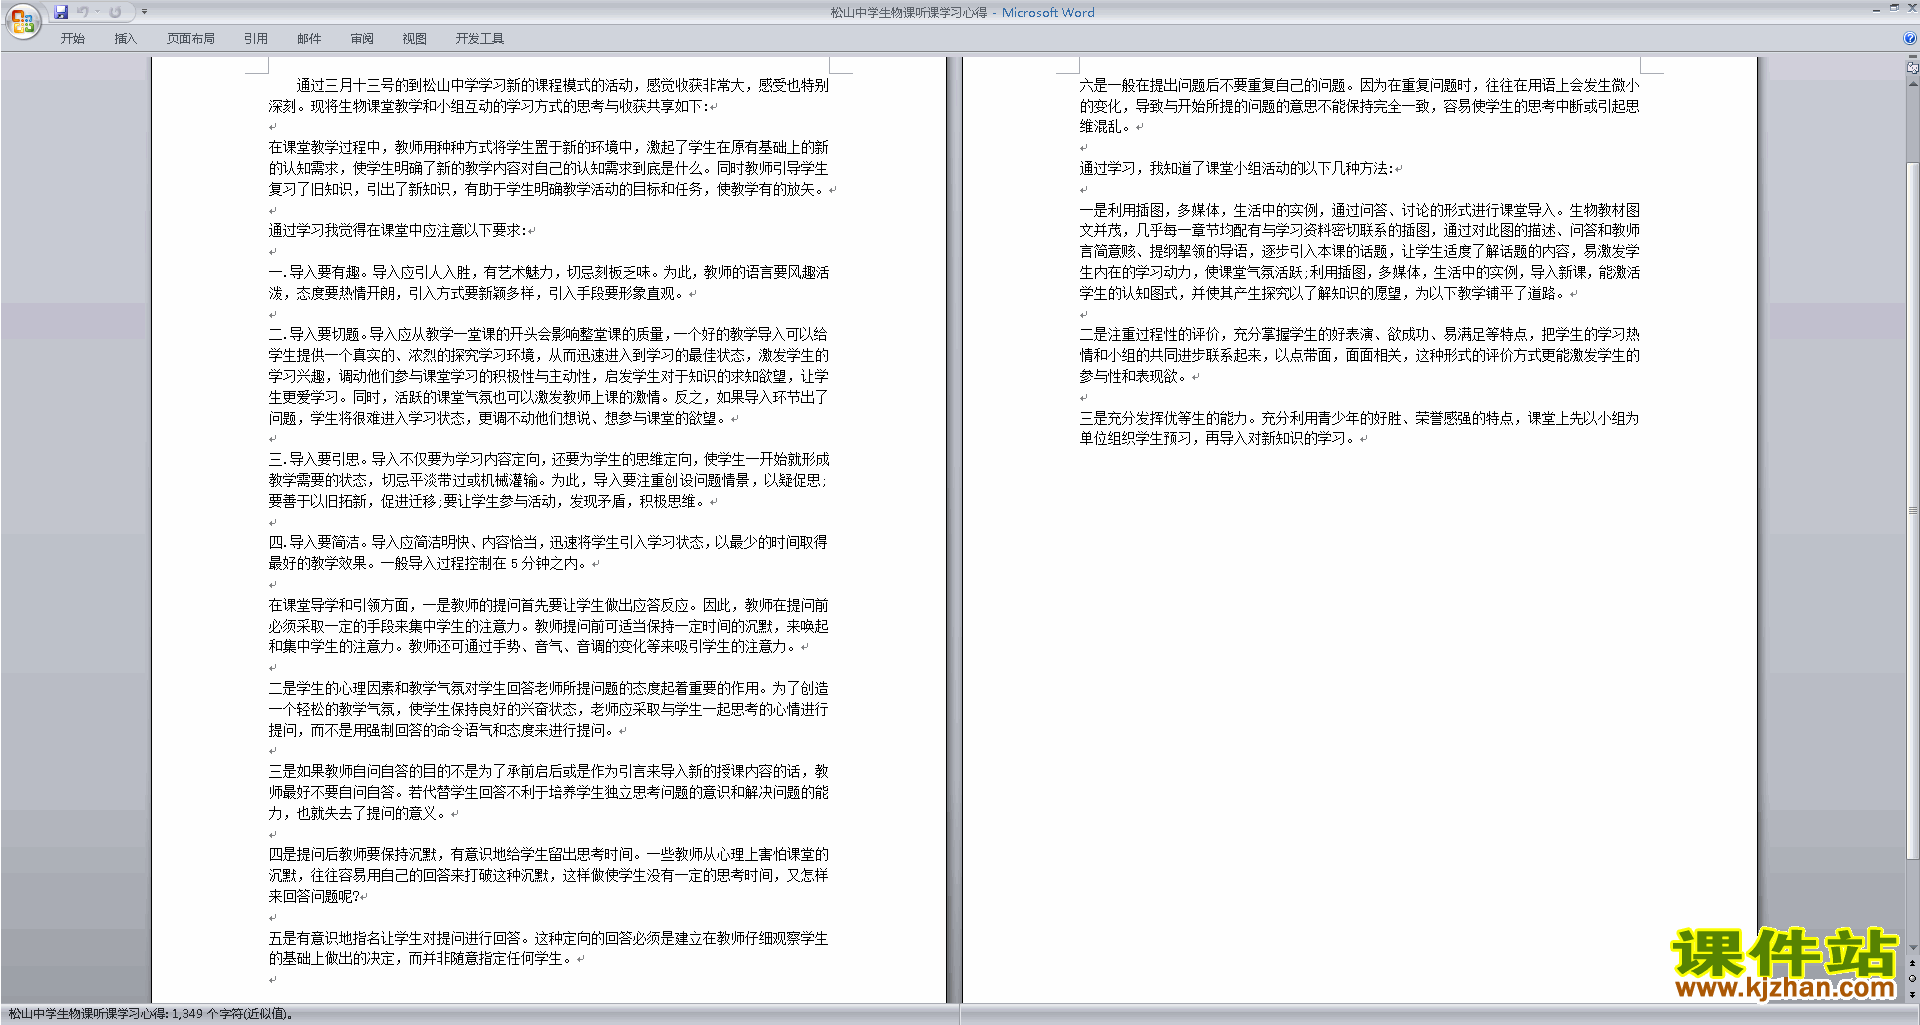Screen dimensions: 1920x1025
Task: Click the paragraph starting 六是一般在提出问题后
Action: [x=1359, y=106]
